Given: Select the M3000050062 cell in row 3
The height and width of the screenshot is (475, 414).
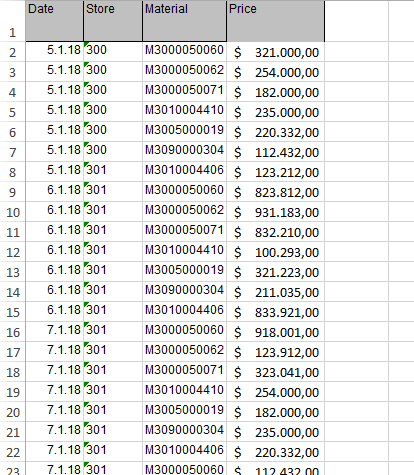Looking at the screenshot, I should coord(184,72).
